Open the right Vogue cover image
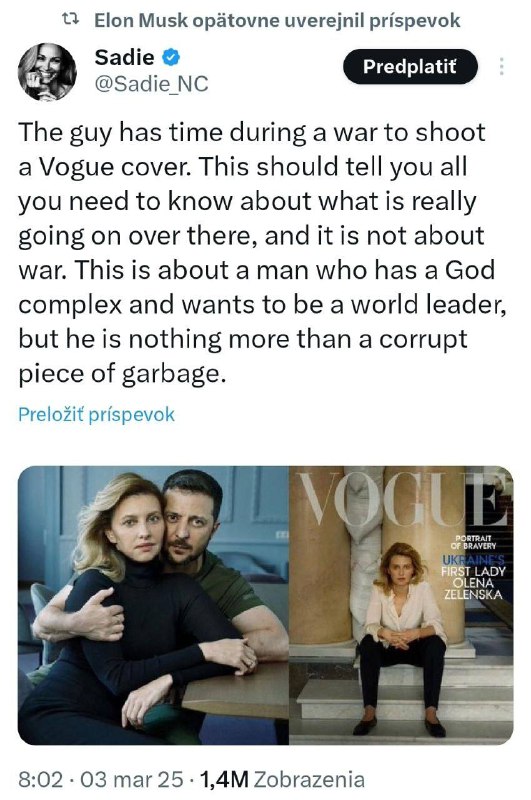The width and height of the screenshot is (531, 800). click(401, 605)
